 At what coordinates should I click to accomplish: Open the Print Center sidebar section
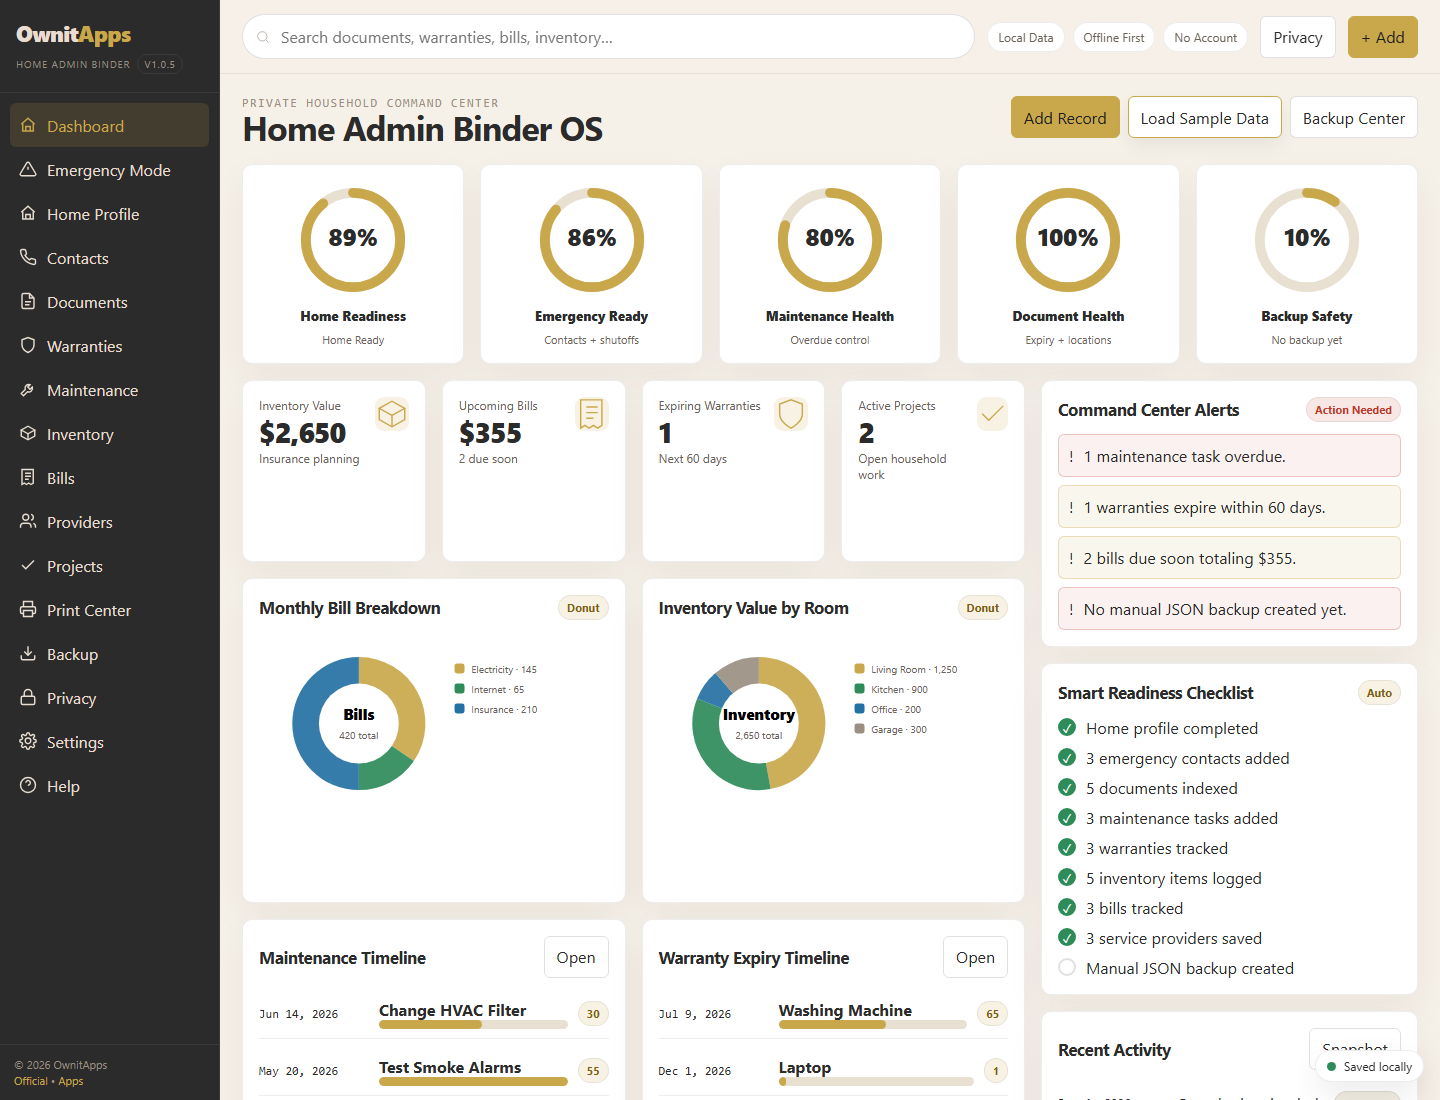point(109,610)
